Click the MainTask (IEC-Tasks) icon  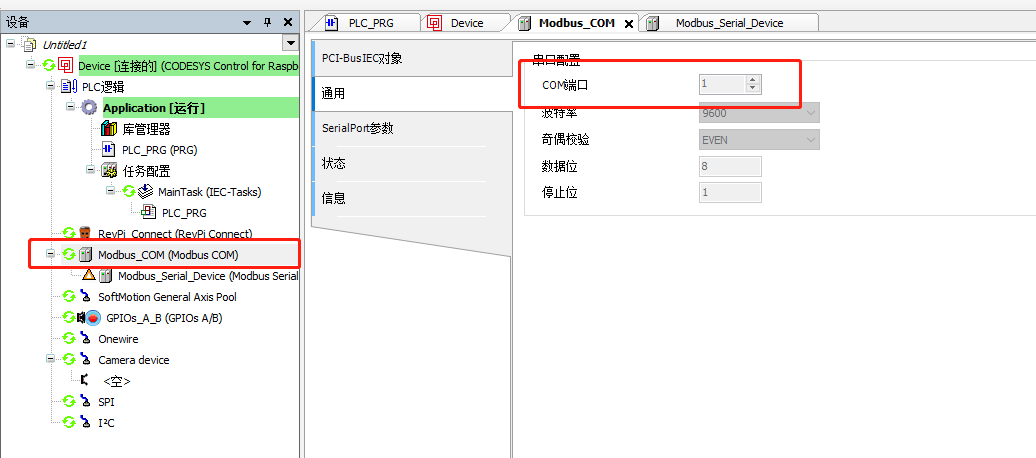pos(145,192)
